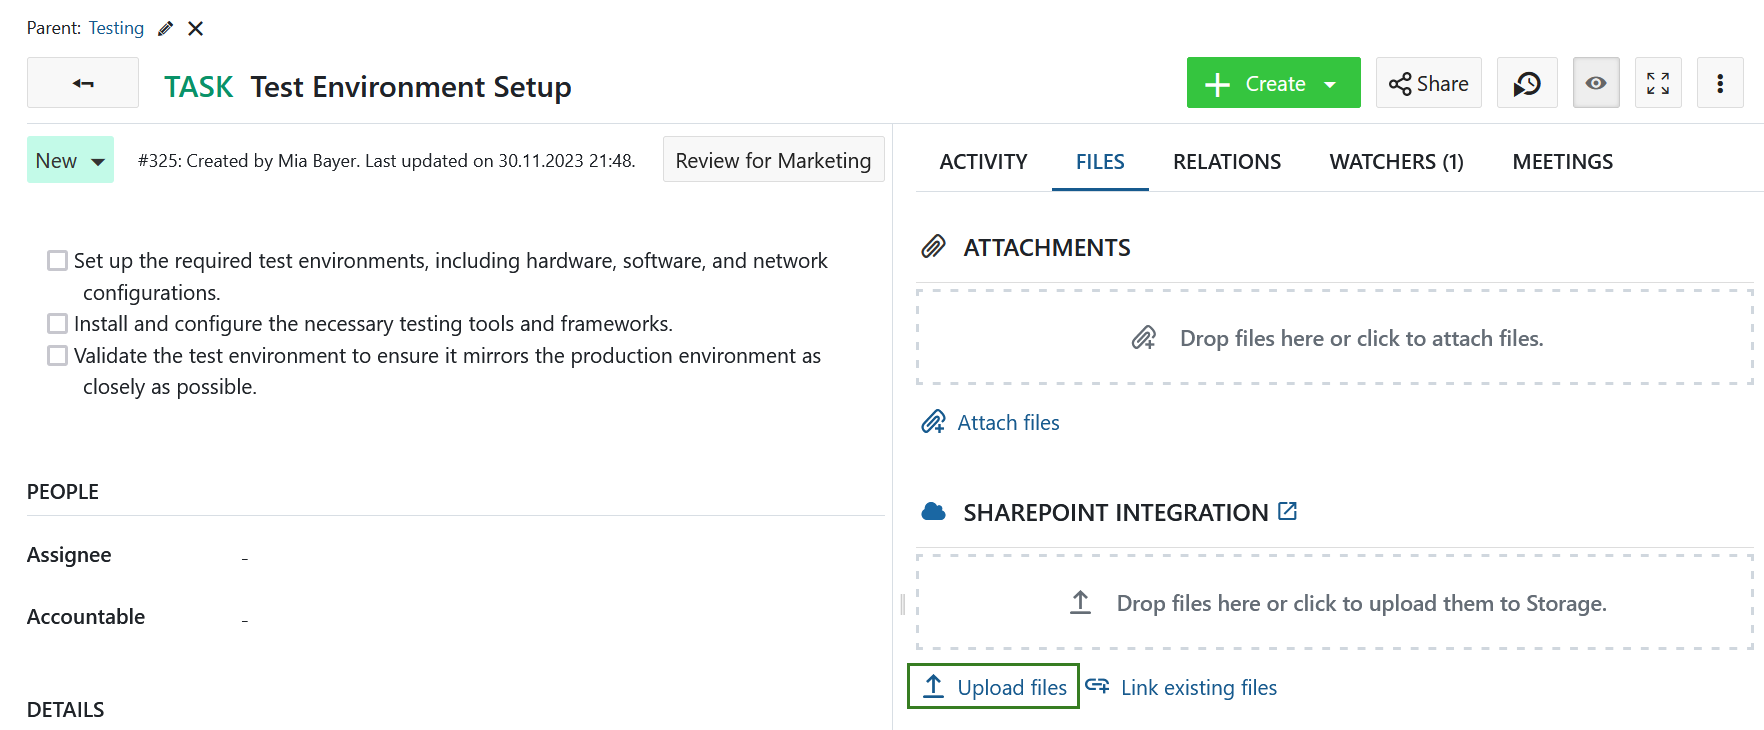This screenshot has width=1764, height=730.
Task: Open the green Create dropdown
Action: (1273, 83)
